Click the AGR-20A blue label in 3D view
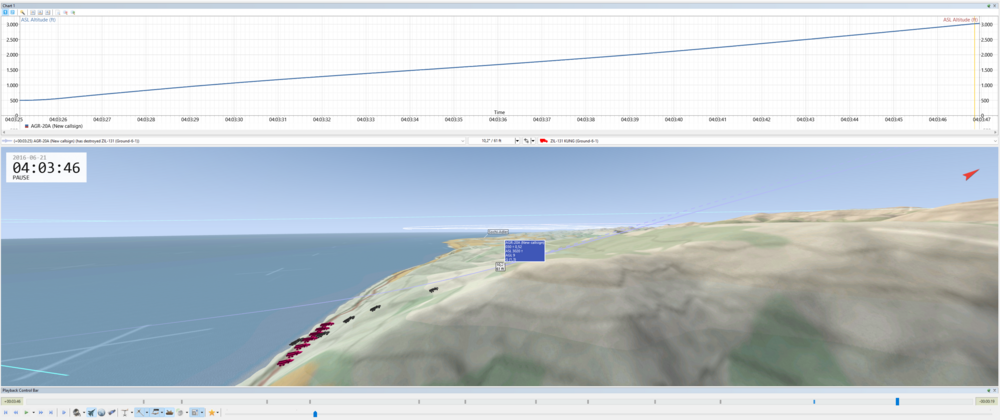Screen dimensions: 1000x420 [524, 250]
